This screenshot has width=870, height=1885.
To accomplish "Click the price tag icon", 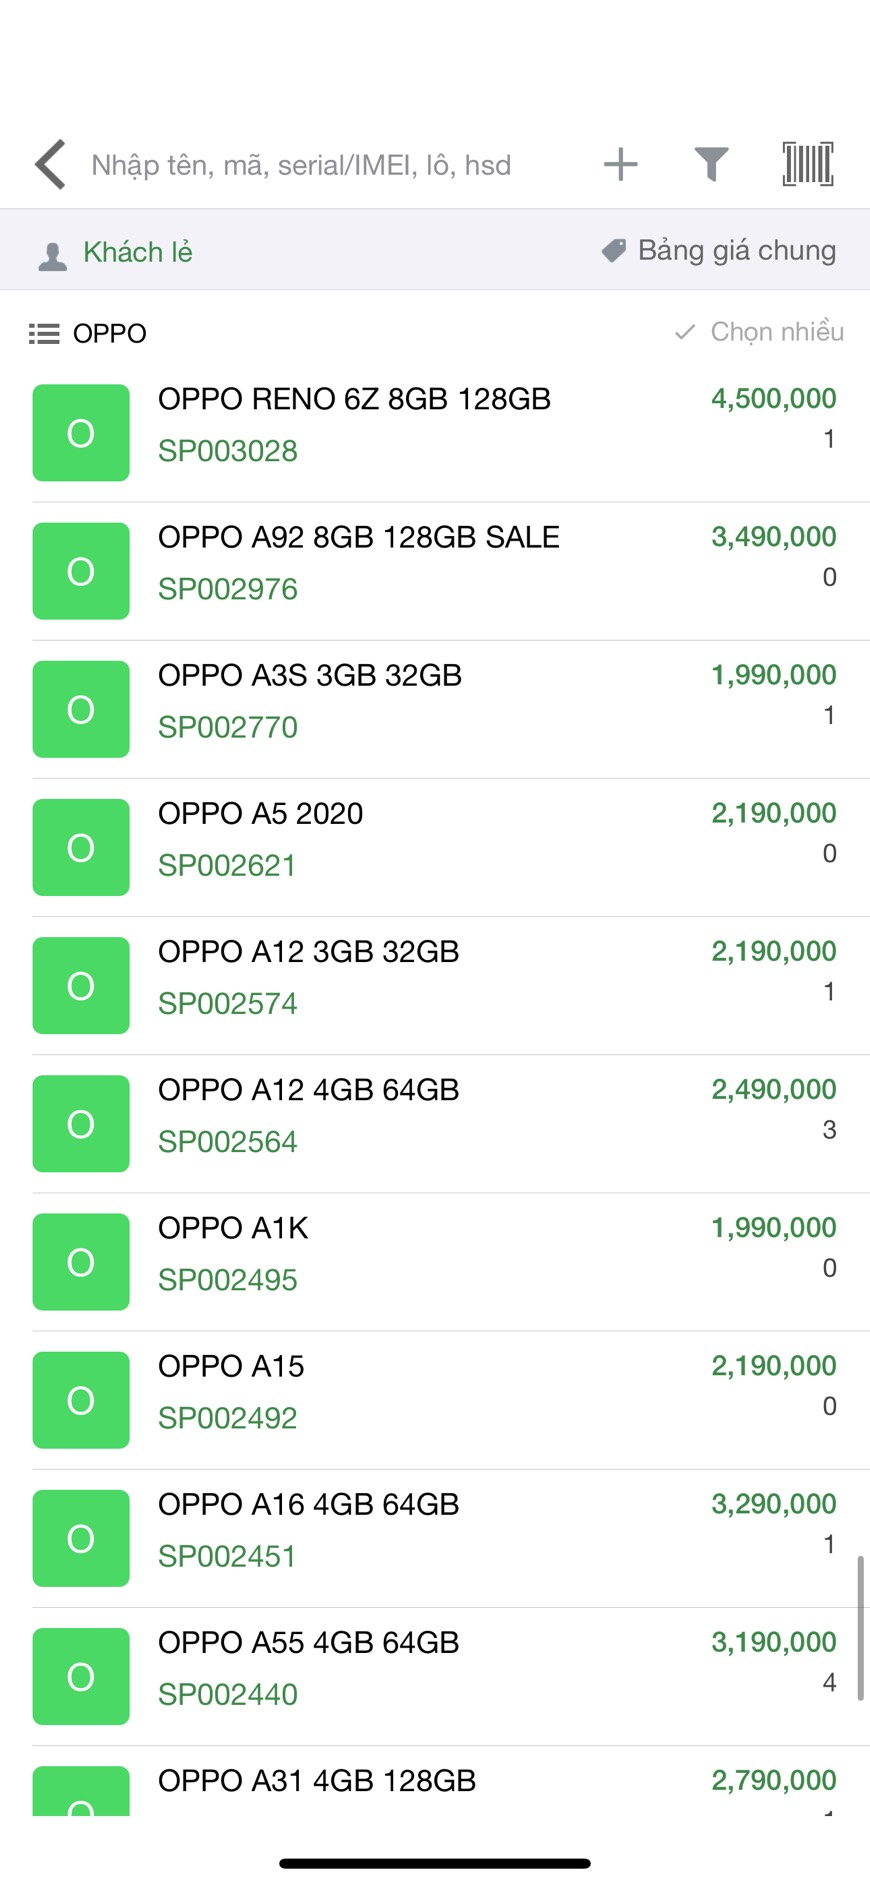I will pyautogui.click(x=613, y=250).
